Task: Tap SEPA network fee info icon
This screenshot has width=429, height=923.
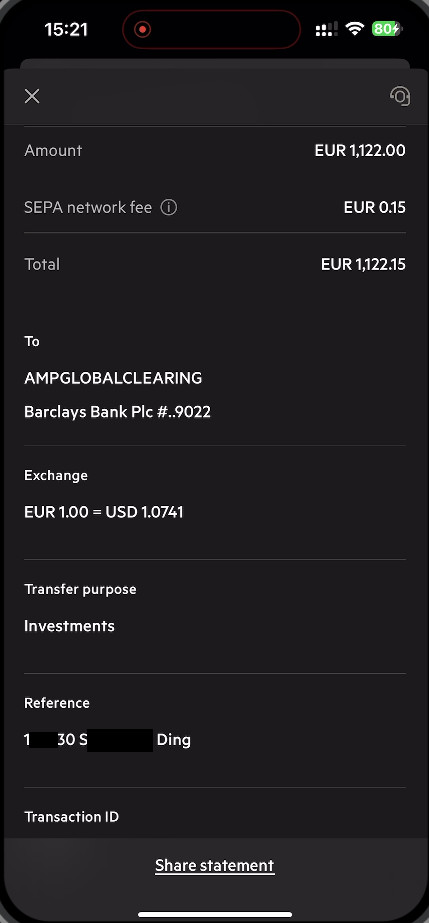Action: click(x=169, y=207)
